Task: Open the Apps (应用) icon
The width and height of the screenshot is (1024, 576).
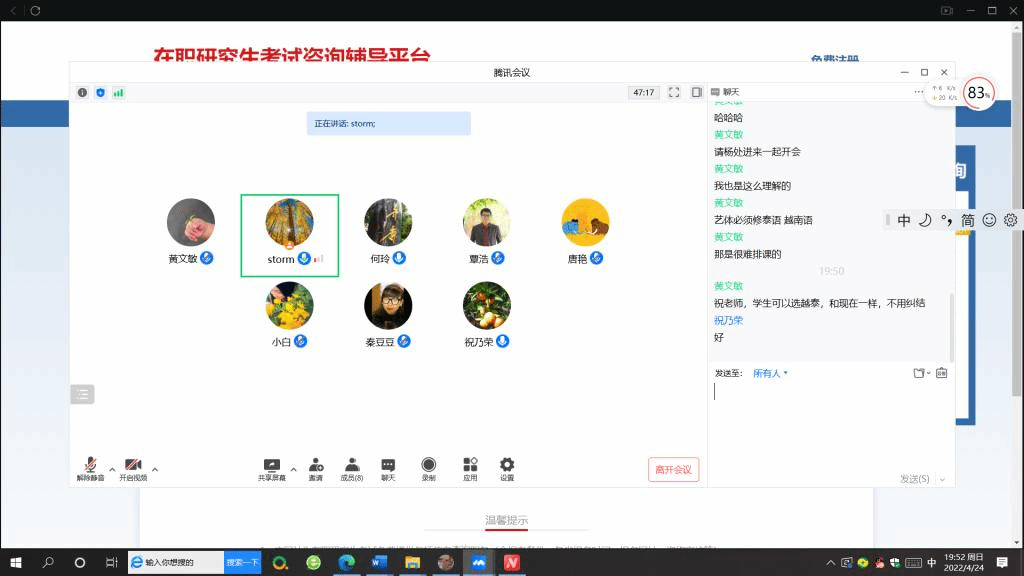Action: tap(470, 468)
